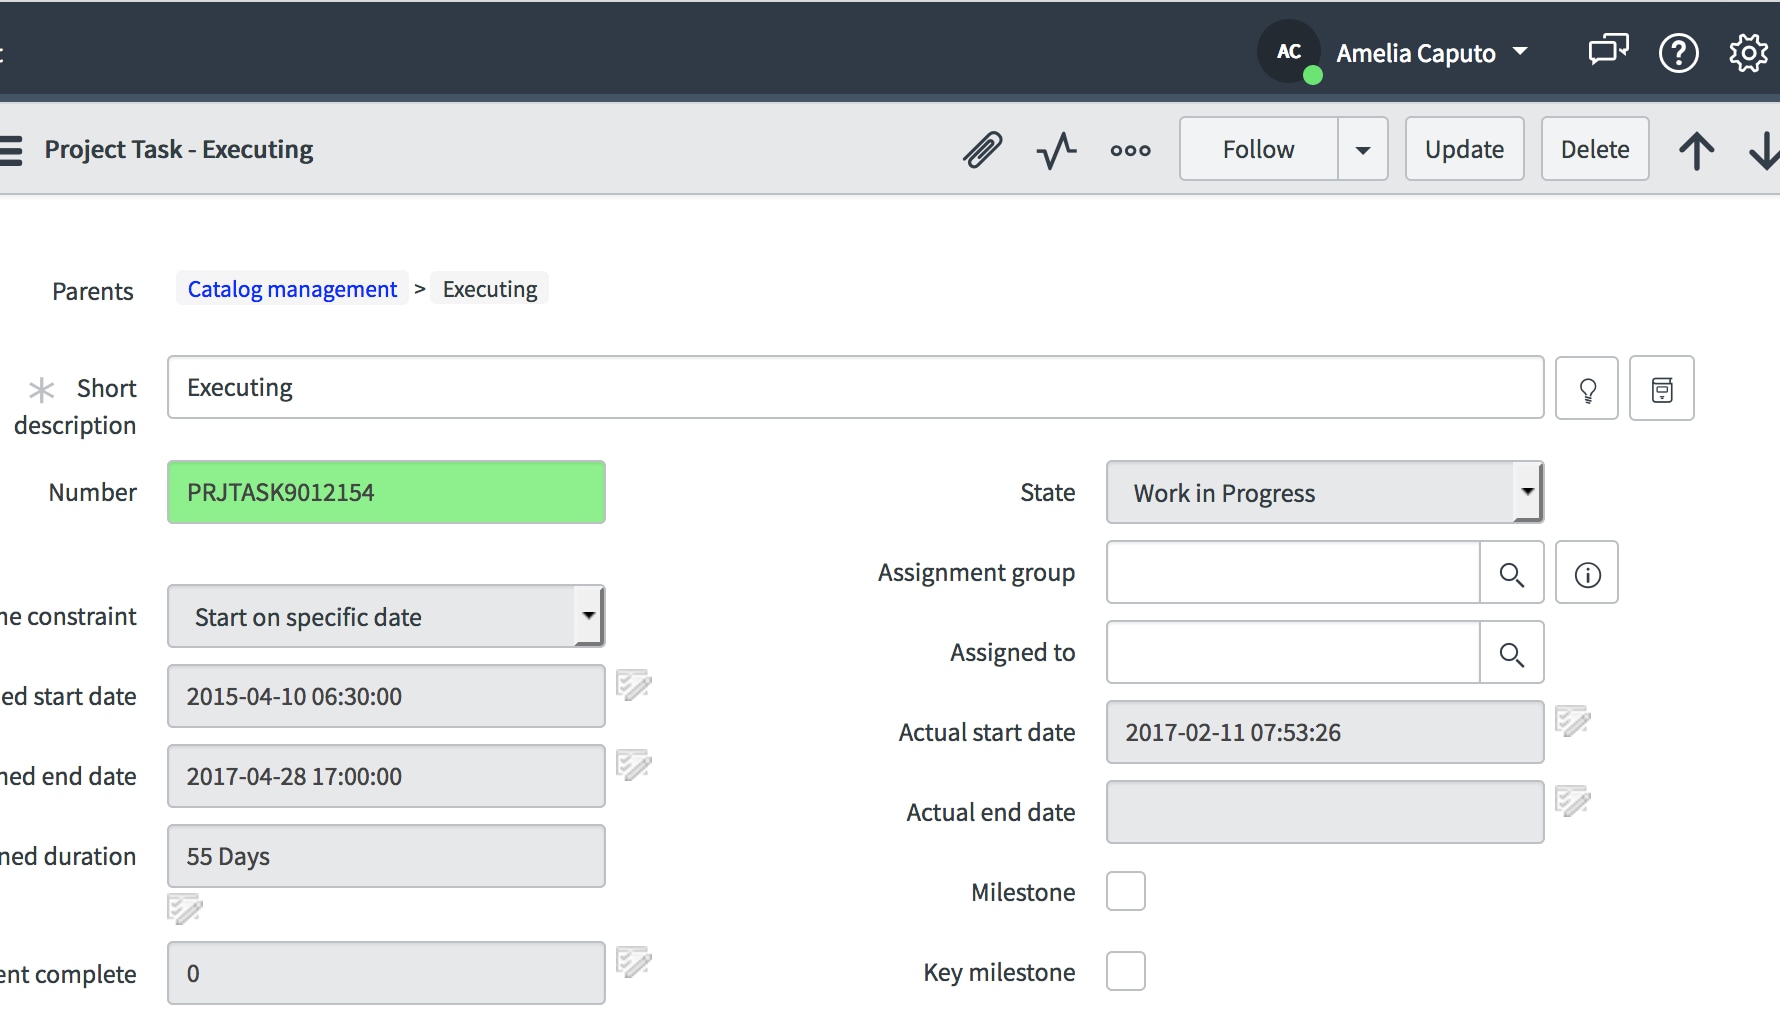
Task: Open the Assignment group lookup magnifier
Action: 1512,573
